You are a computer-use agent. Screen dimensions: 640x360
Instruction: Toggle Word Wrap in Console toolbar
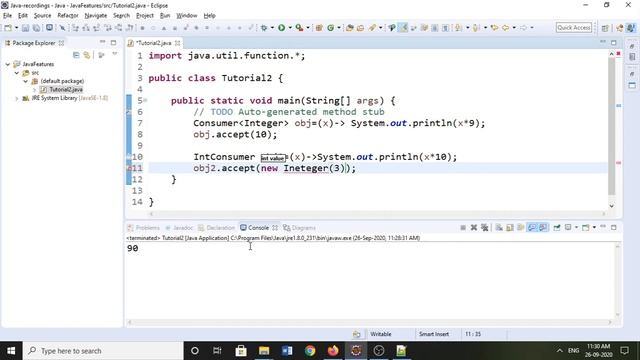(x=520, y=228)
